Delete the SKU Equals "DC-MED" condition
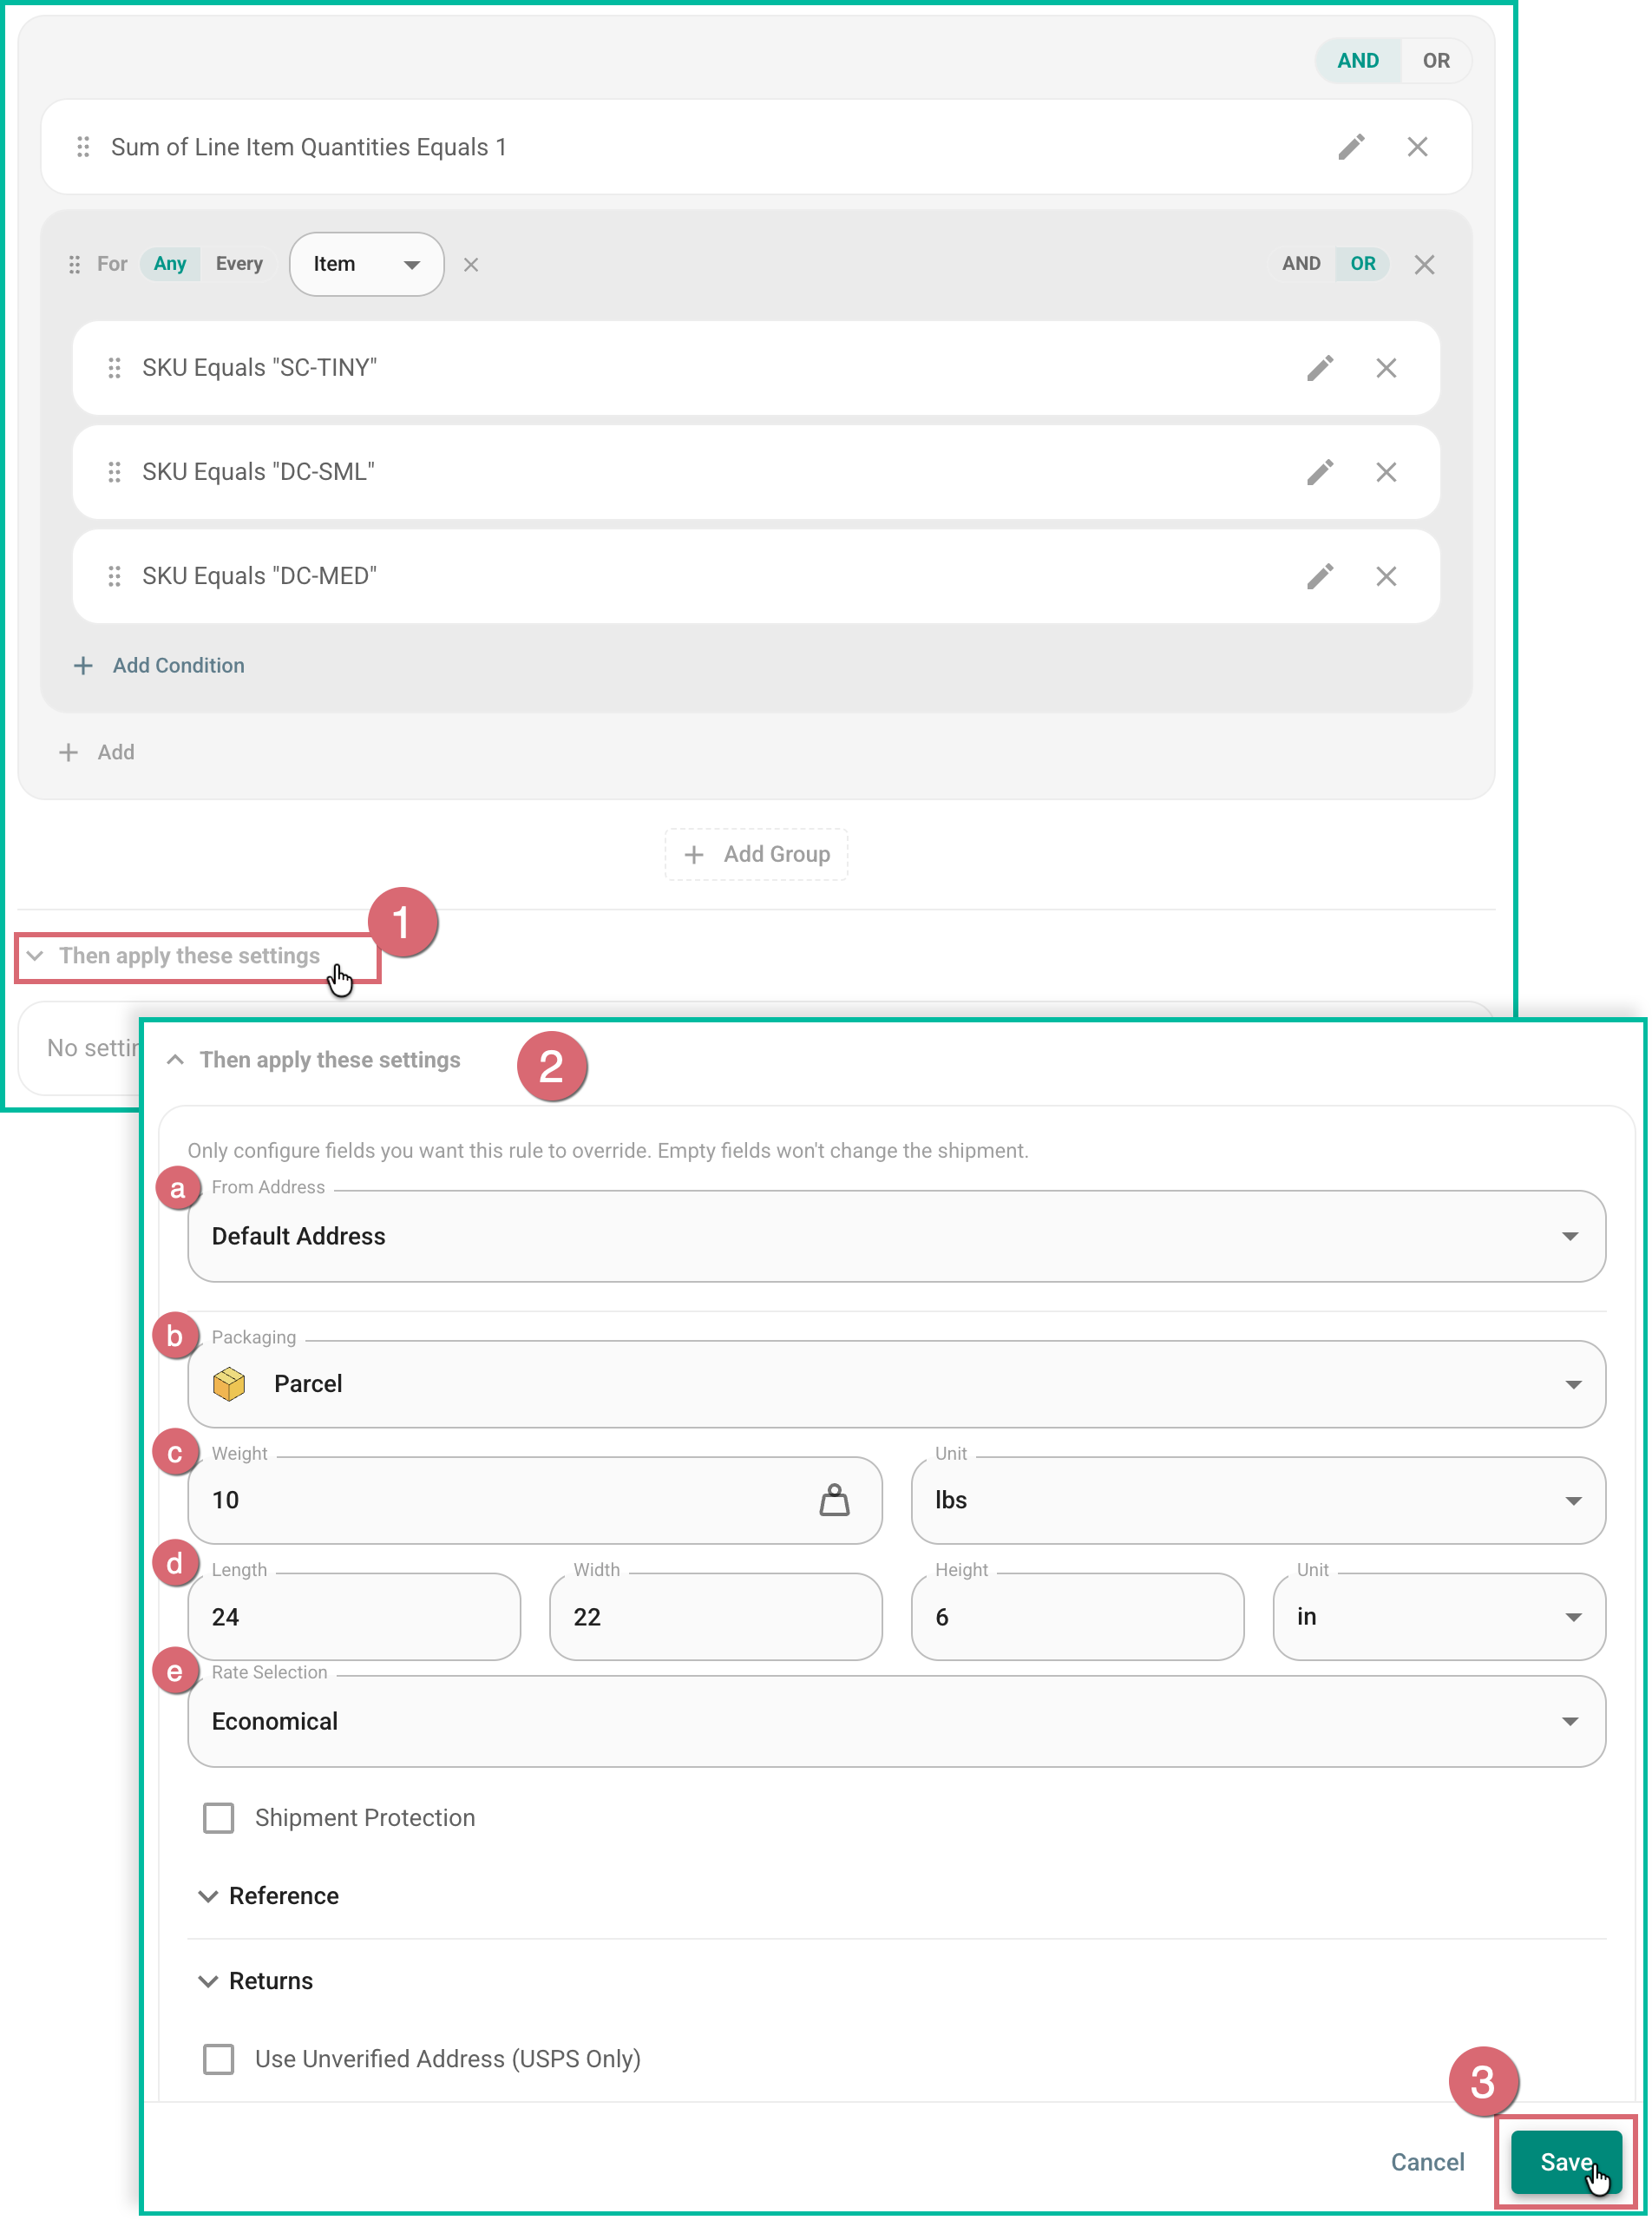Viewport: 1652px width, 2220px height. pos(1386,576)
